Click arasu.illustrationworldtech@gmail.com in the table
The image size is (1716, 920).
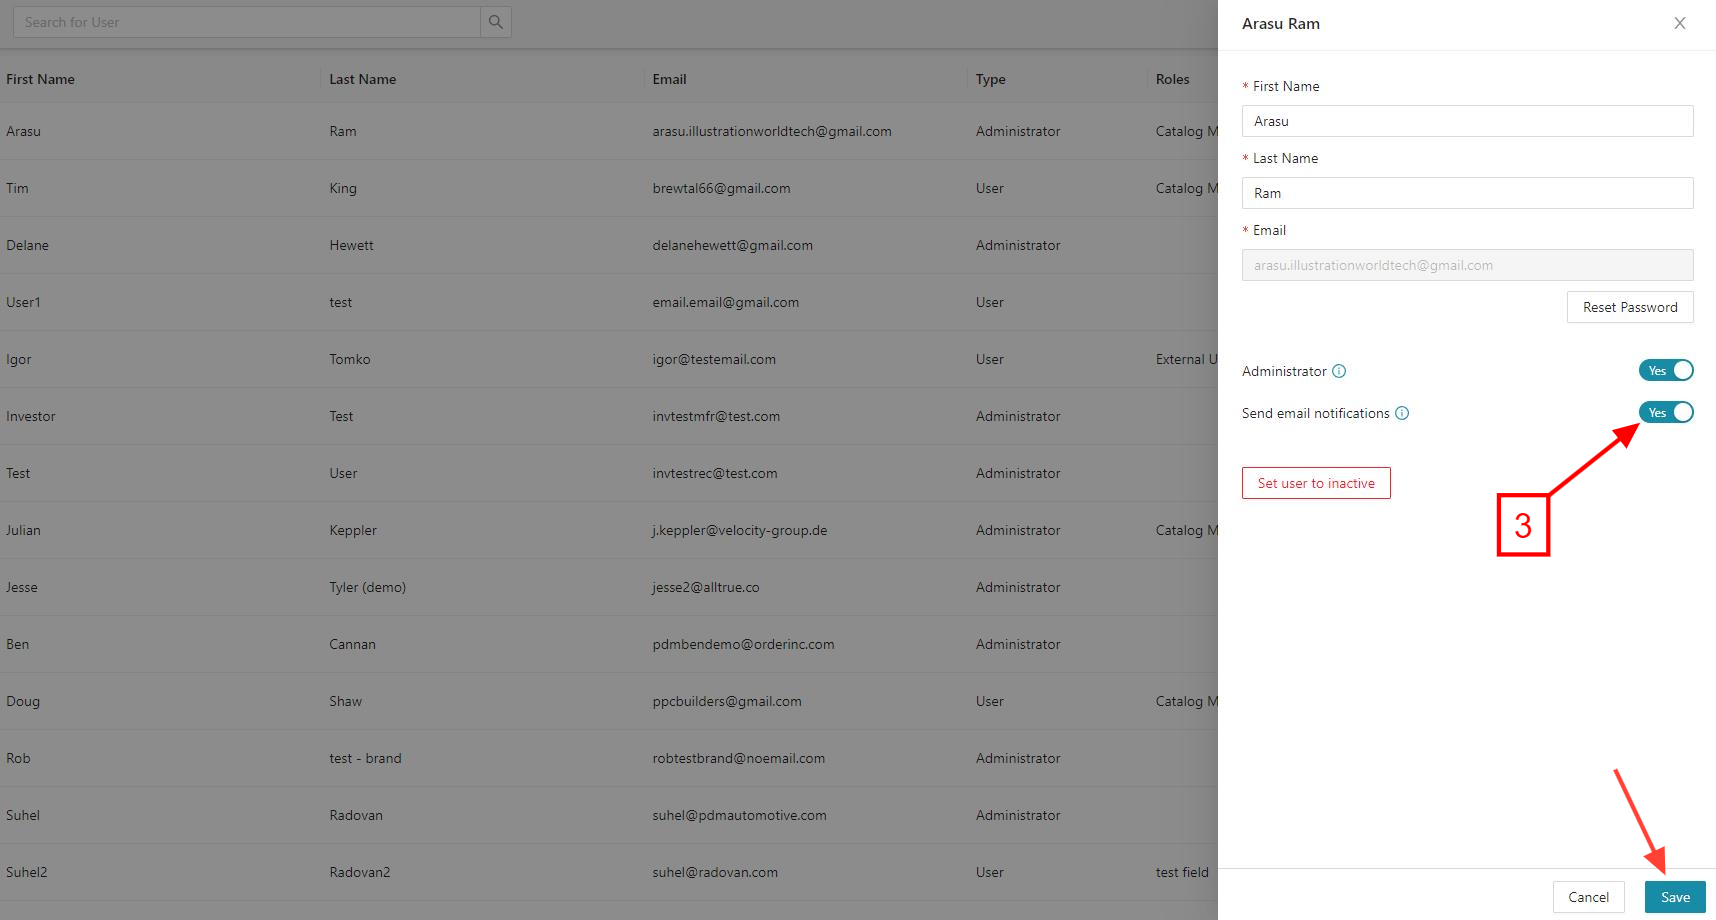(x=772, y=131)
